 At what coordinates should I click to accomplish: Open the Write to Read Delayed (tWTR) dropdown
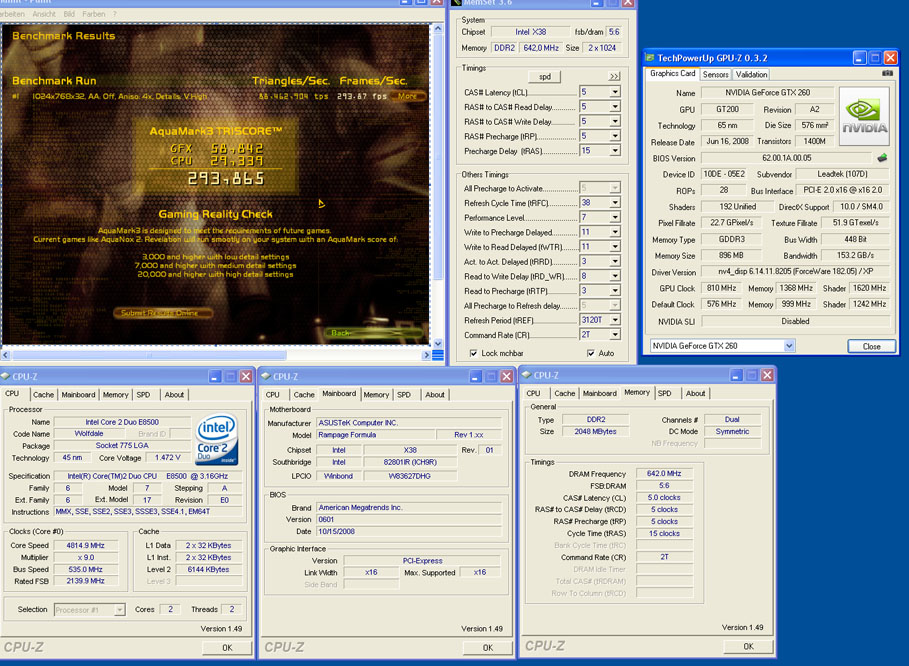615,247
